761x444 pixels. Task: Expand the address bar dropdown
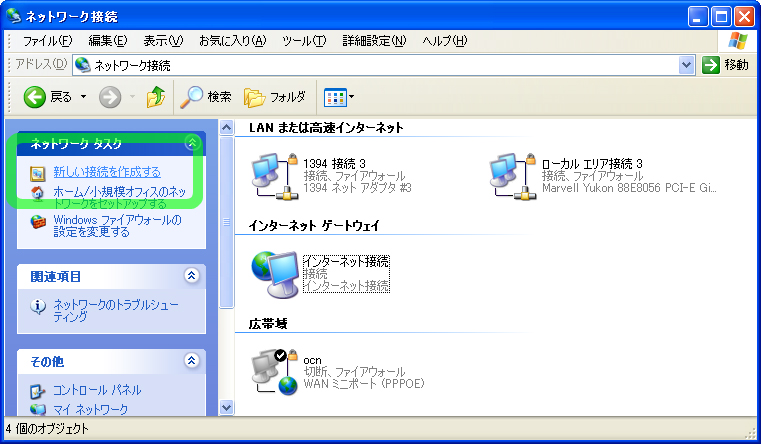(686, 65)
